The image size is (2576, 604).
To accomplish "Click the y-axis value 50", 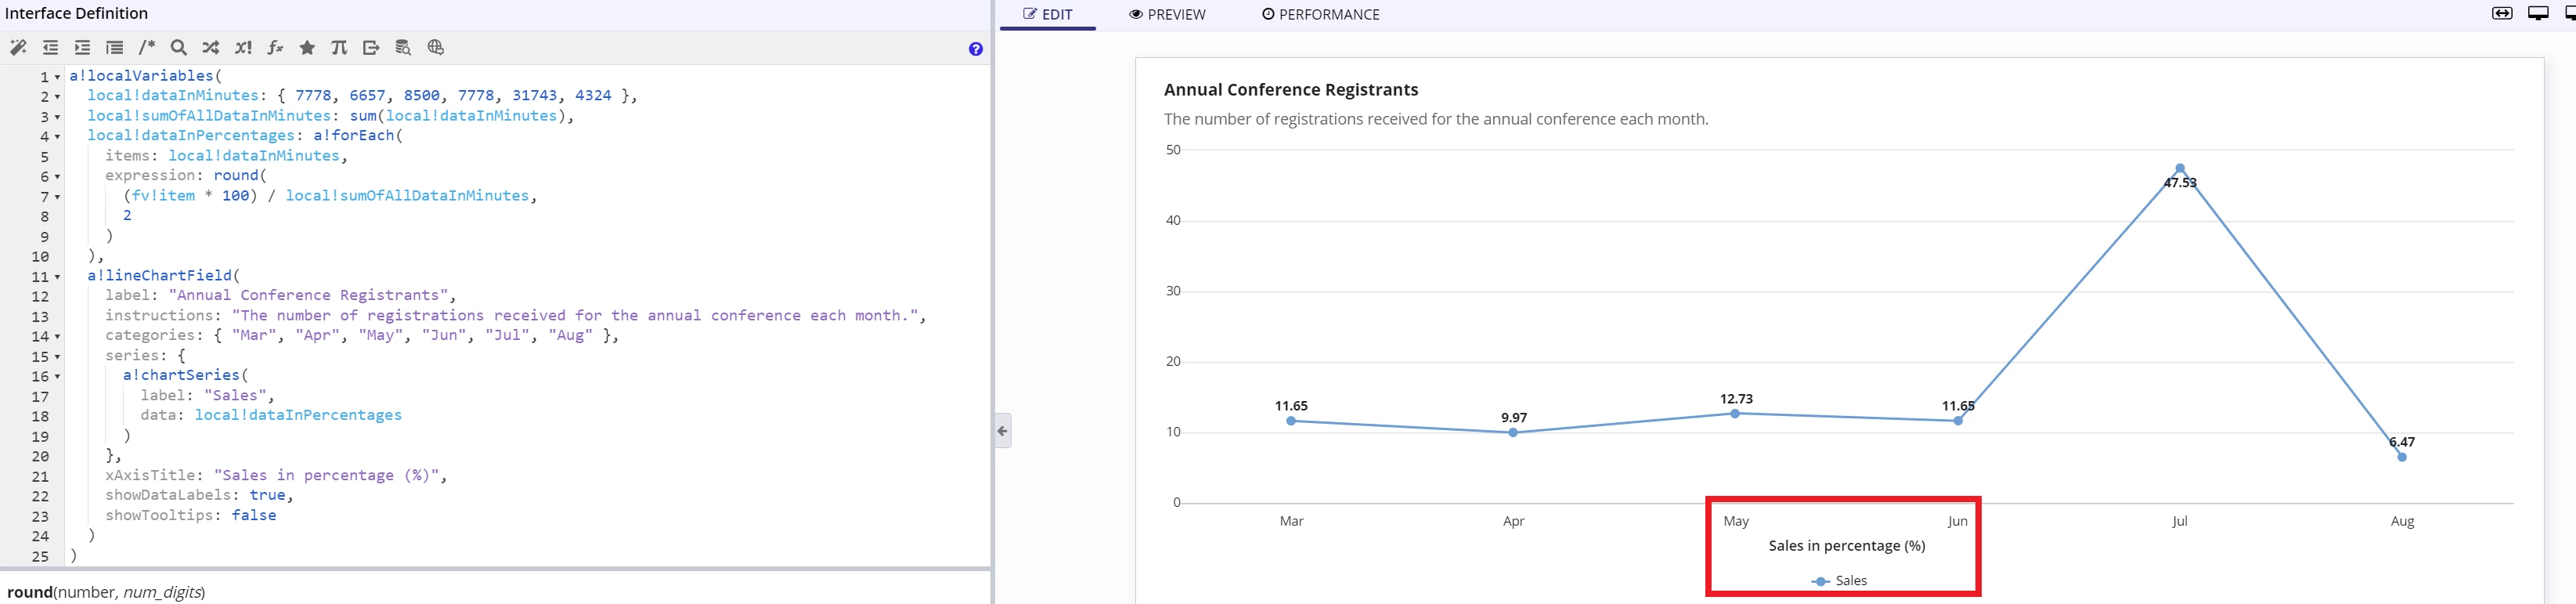I will [x=1173, y=150].
